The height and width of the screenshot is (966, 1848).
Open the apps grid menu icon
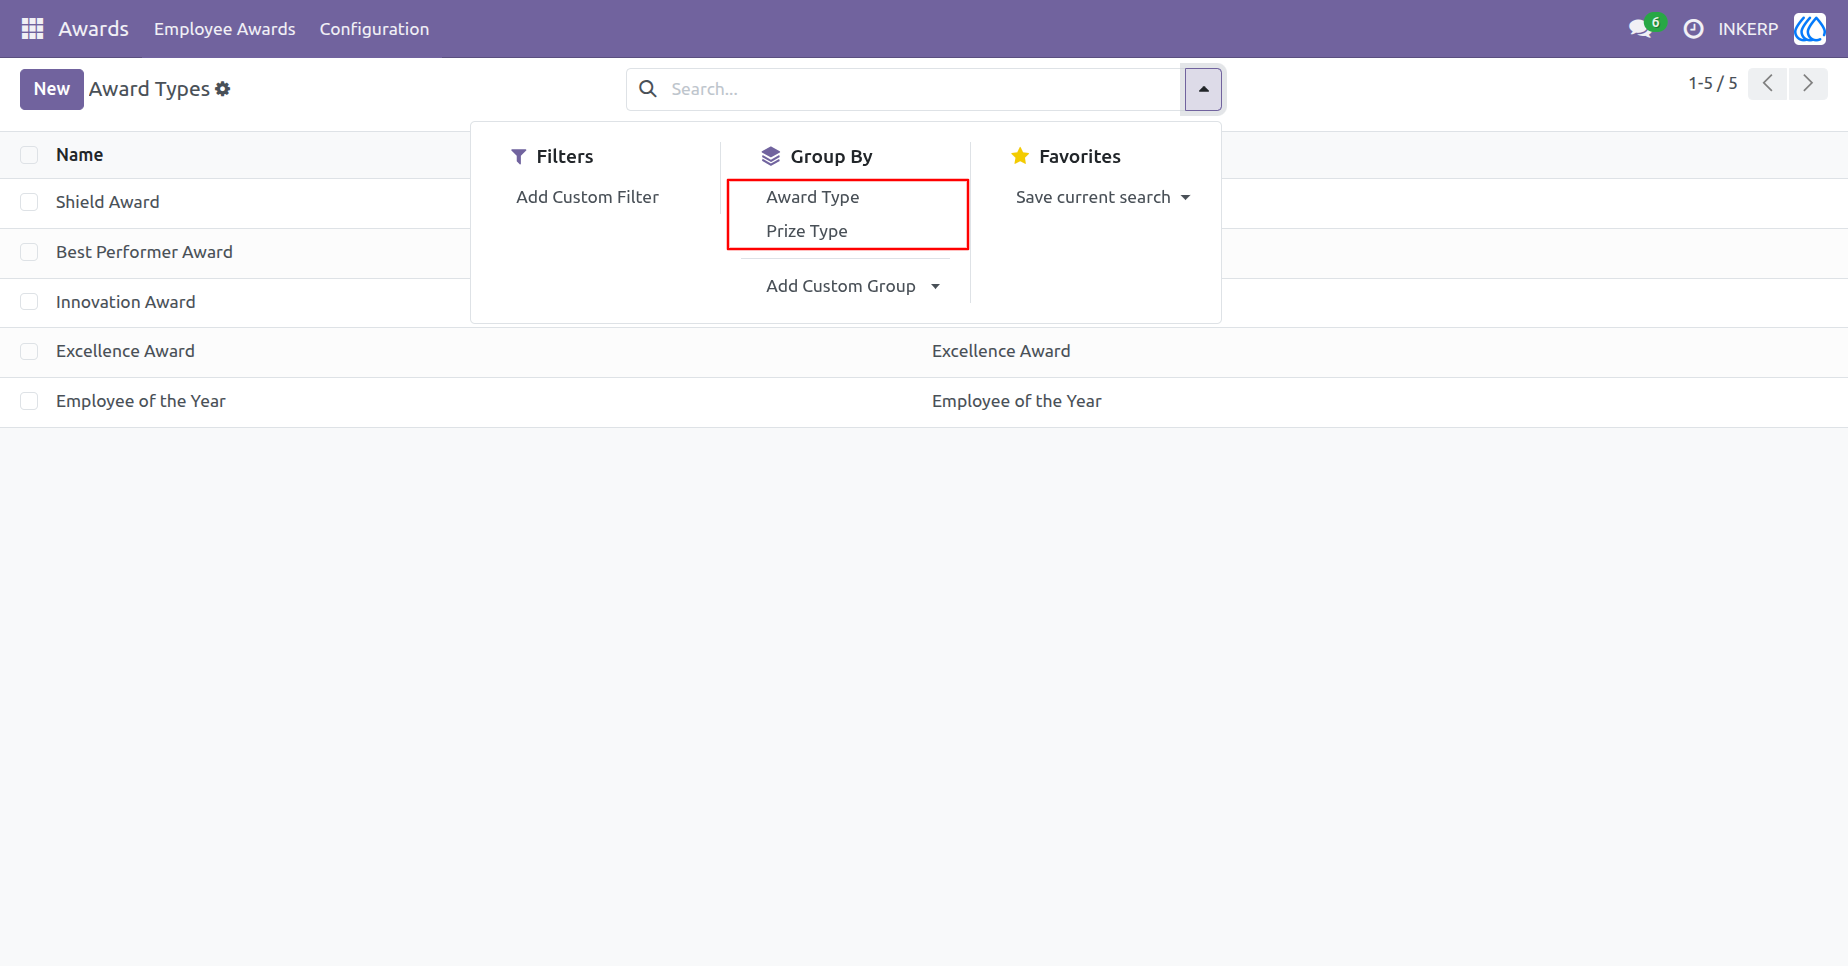(32, 29)
